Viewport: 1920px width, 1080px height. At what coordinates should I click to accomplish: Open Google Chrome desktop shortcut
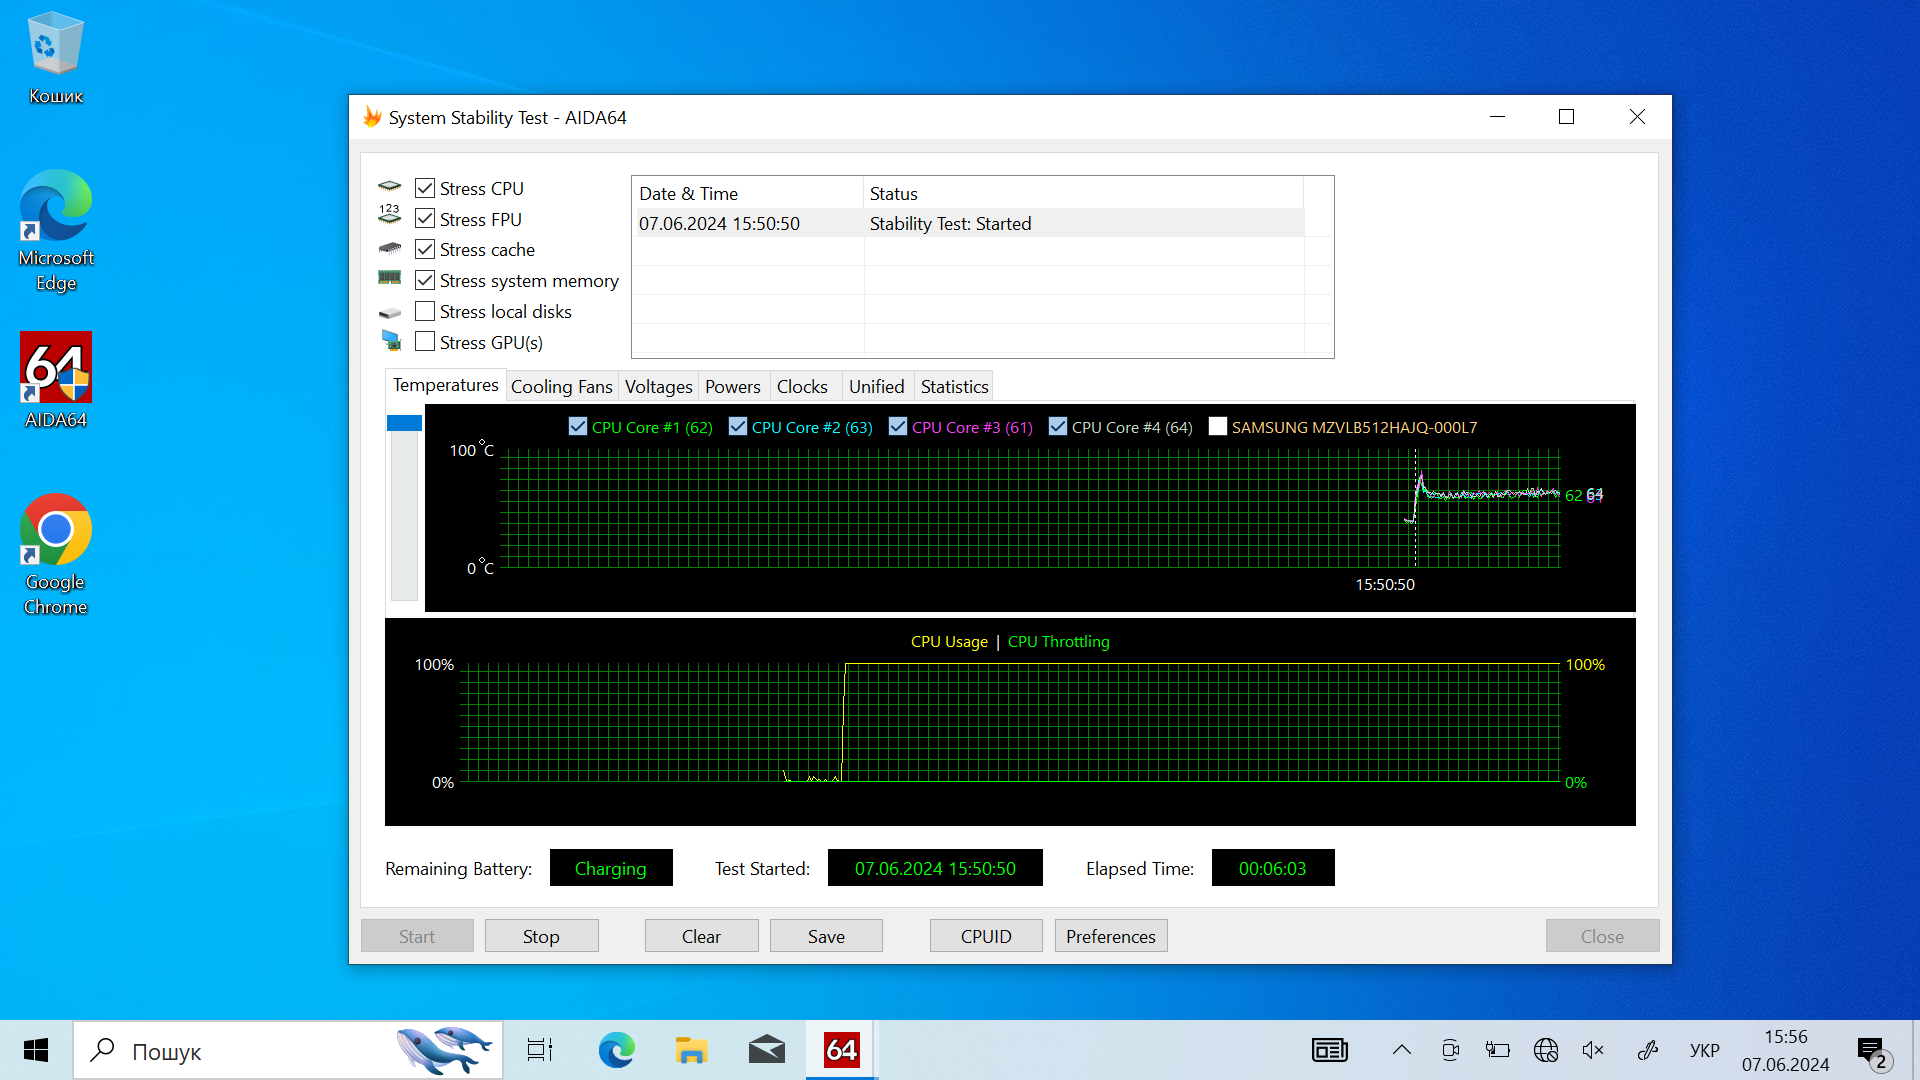click(x=55, y=554)
